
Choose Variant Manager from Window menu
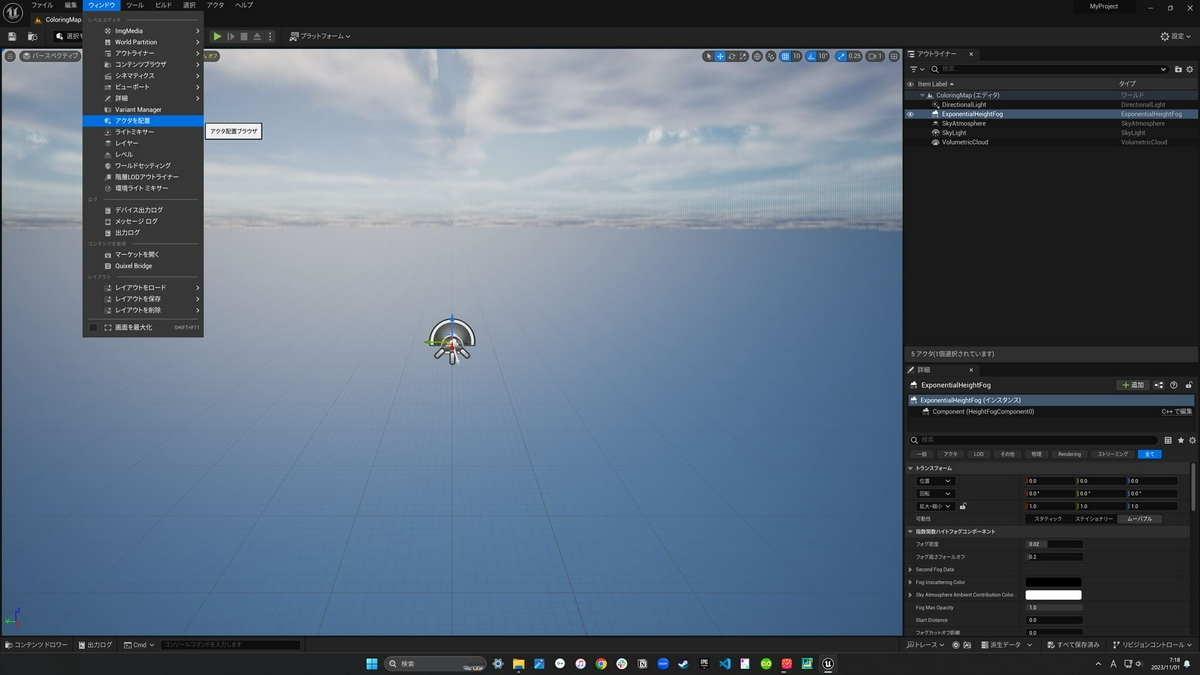pos(143,109)
